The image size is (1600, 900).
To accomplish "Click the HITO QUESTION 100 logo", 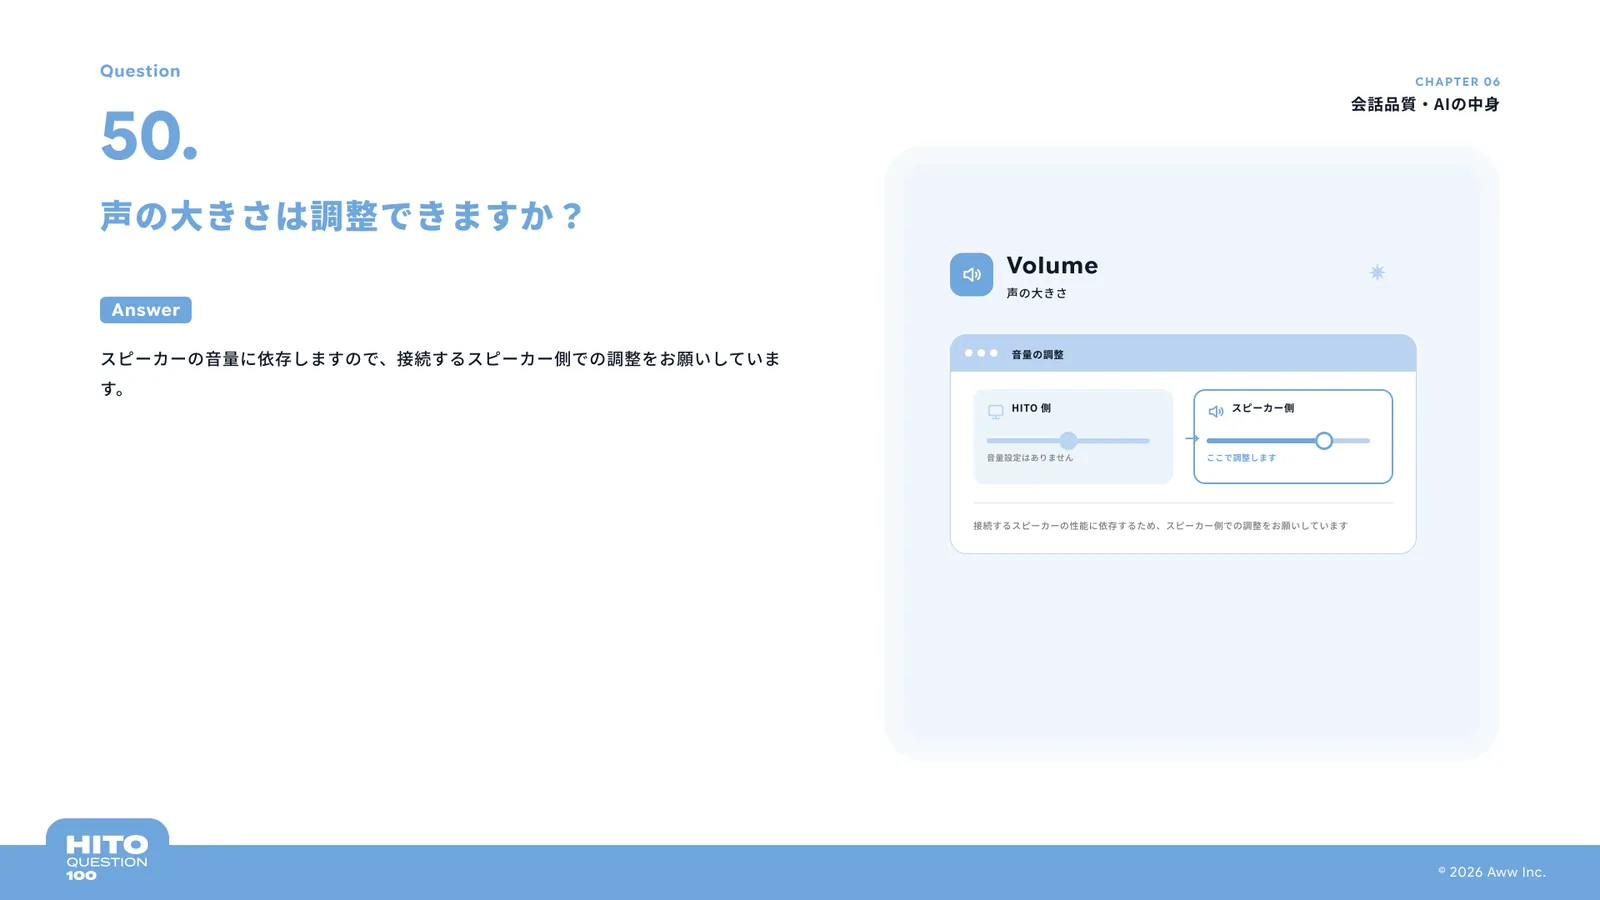I will pos(107,857).
